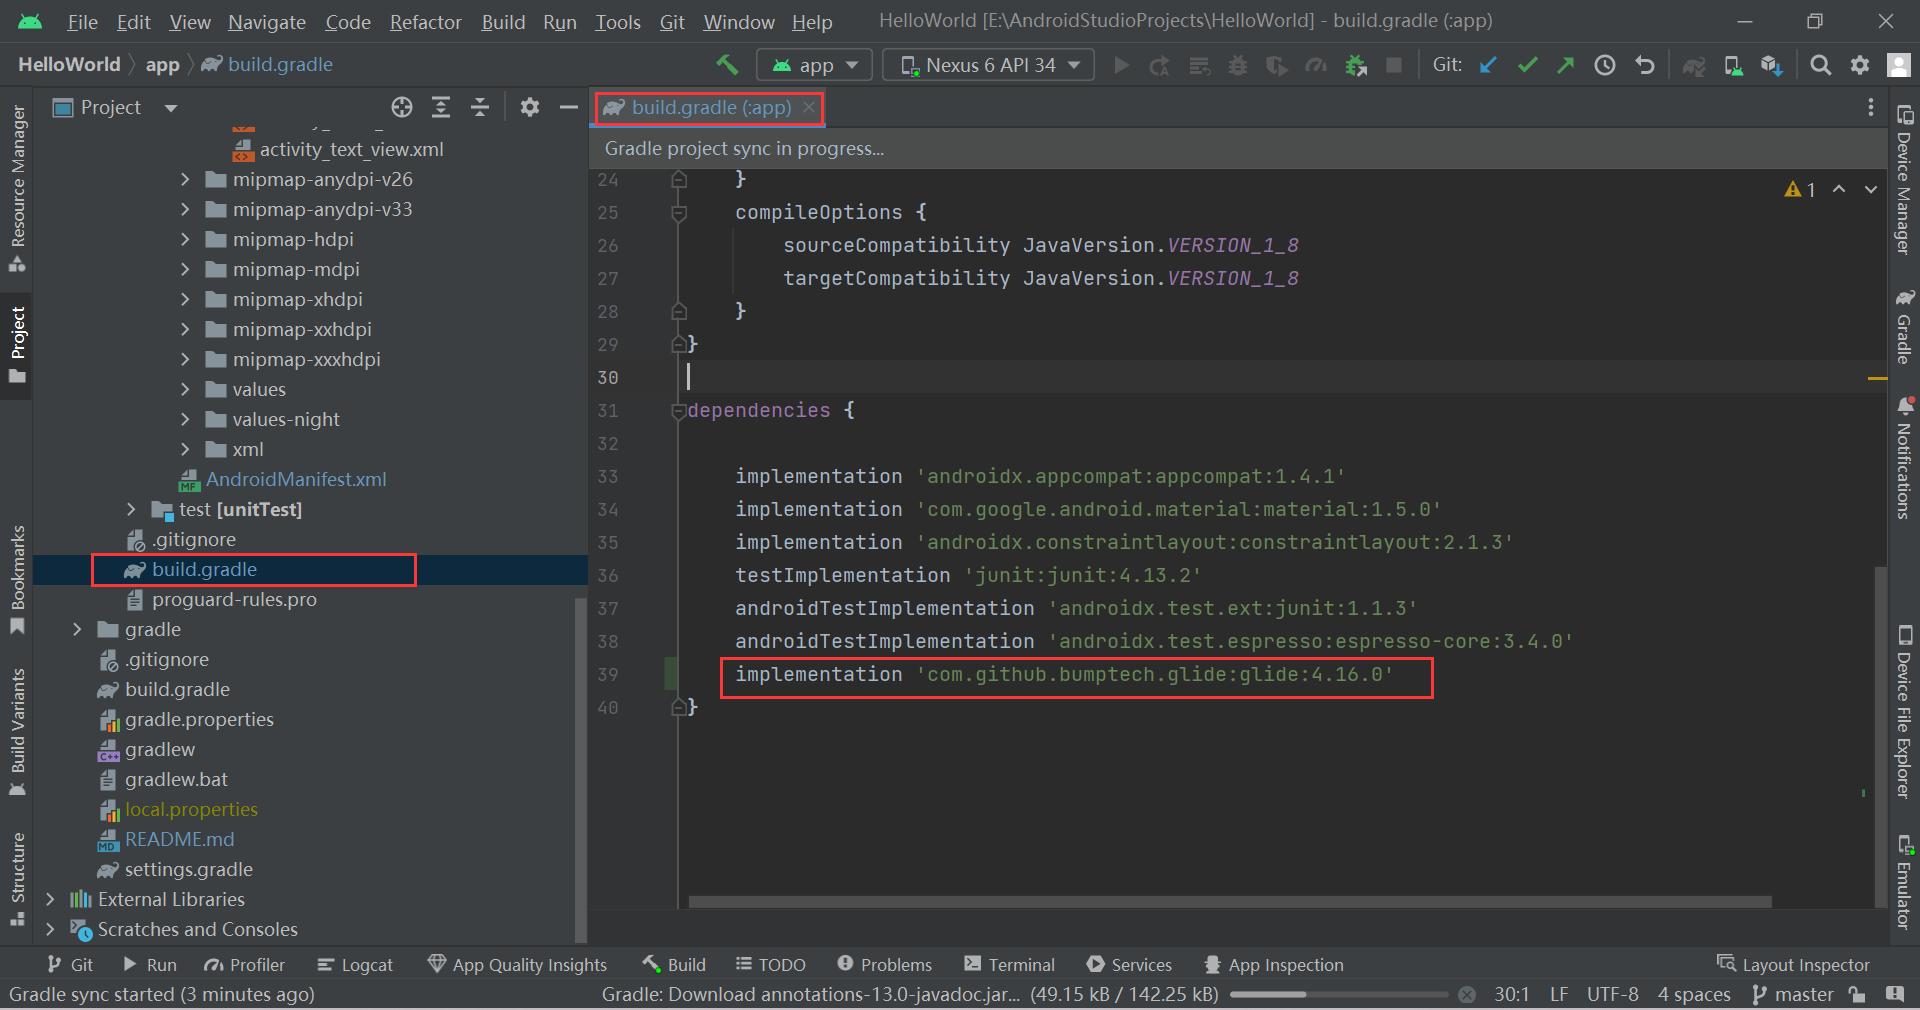Toggle the Structure side panel
1920x1010 pixels.
coord(17,880)
